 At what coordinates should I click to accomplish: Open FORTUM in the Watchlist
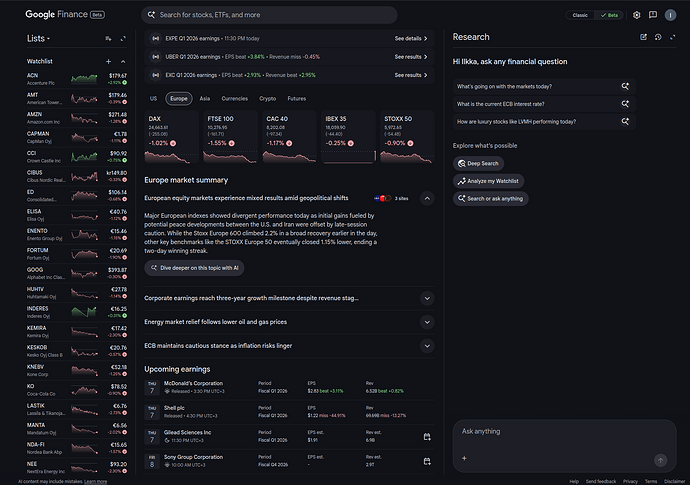tap(77, 254)
